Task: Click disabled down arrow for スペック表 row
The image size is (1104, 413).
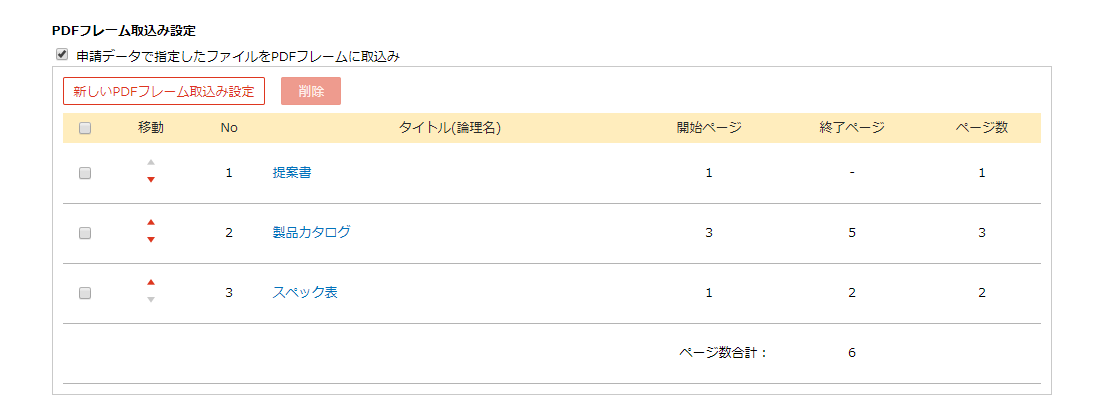Action: coord(151,300)
